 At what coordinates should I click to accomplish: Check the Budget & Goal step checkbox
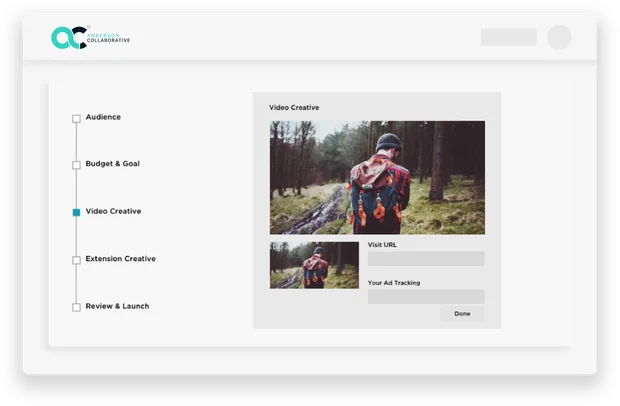click(x=76, y=165)
